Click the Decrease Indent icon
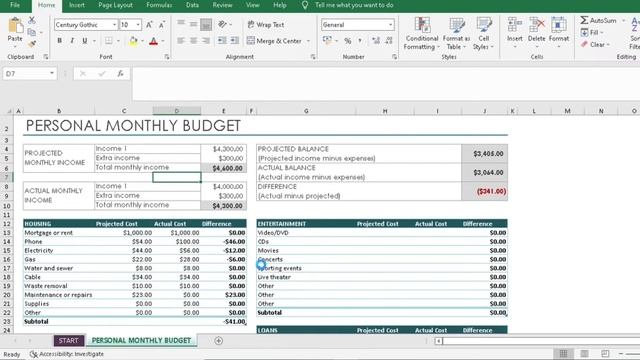 222,41
